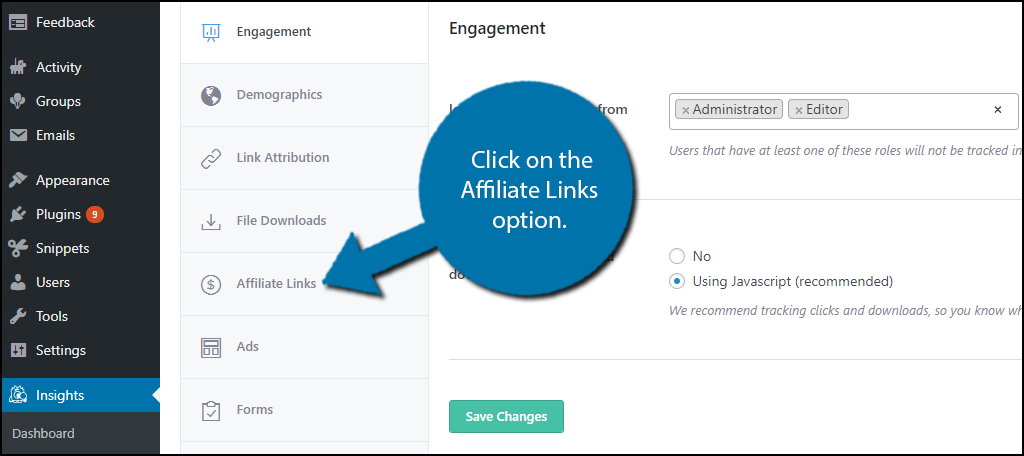This screenshot has height=456, width=1024.
Task: Open the Dashboard submenu under Insights
Action: click(x=43, y=433)
